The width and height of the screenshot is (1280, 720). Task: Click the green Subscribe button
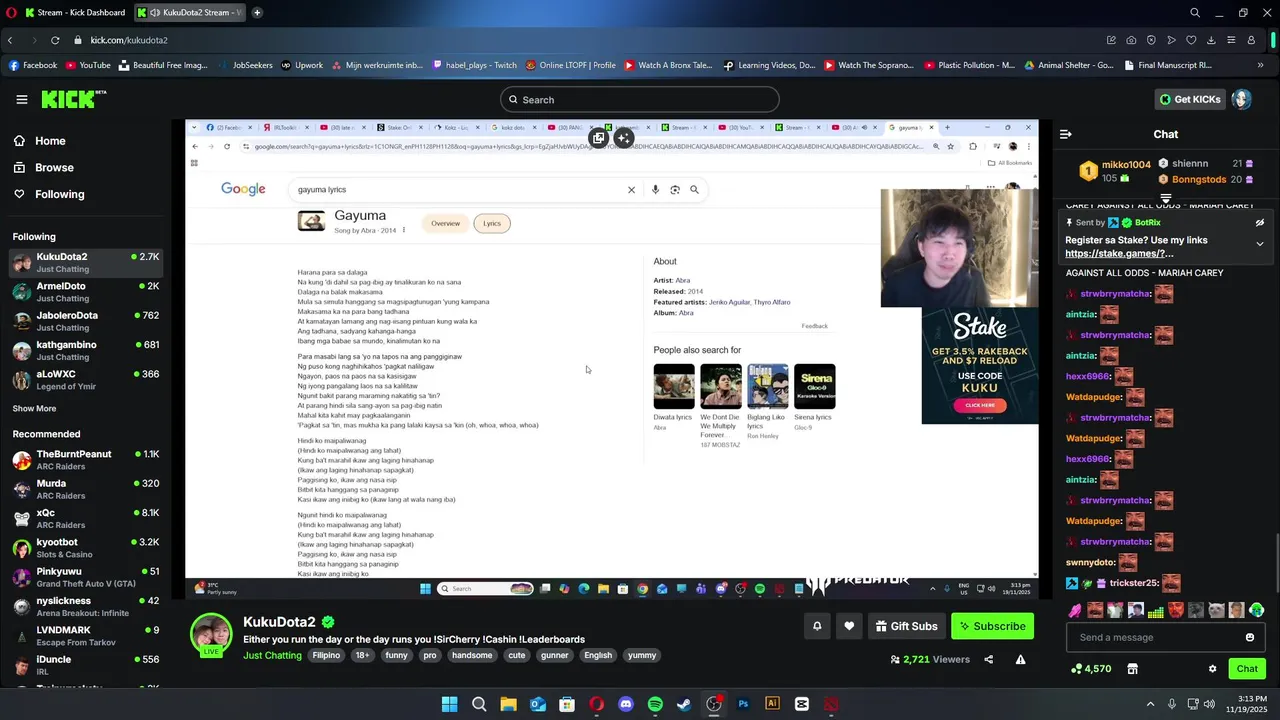(992, 626)
